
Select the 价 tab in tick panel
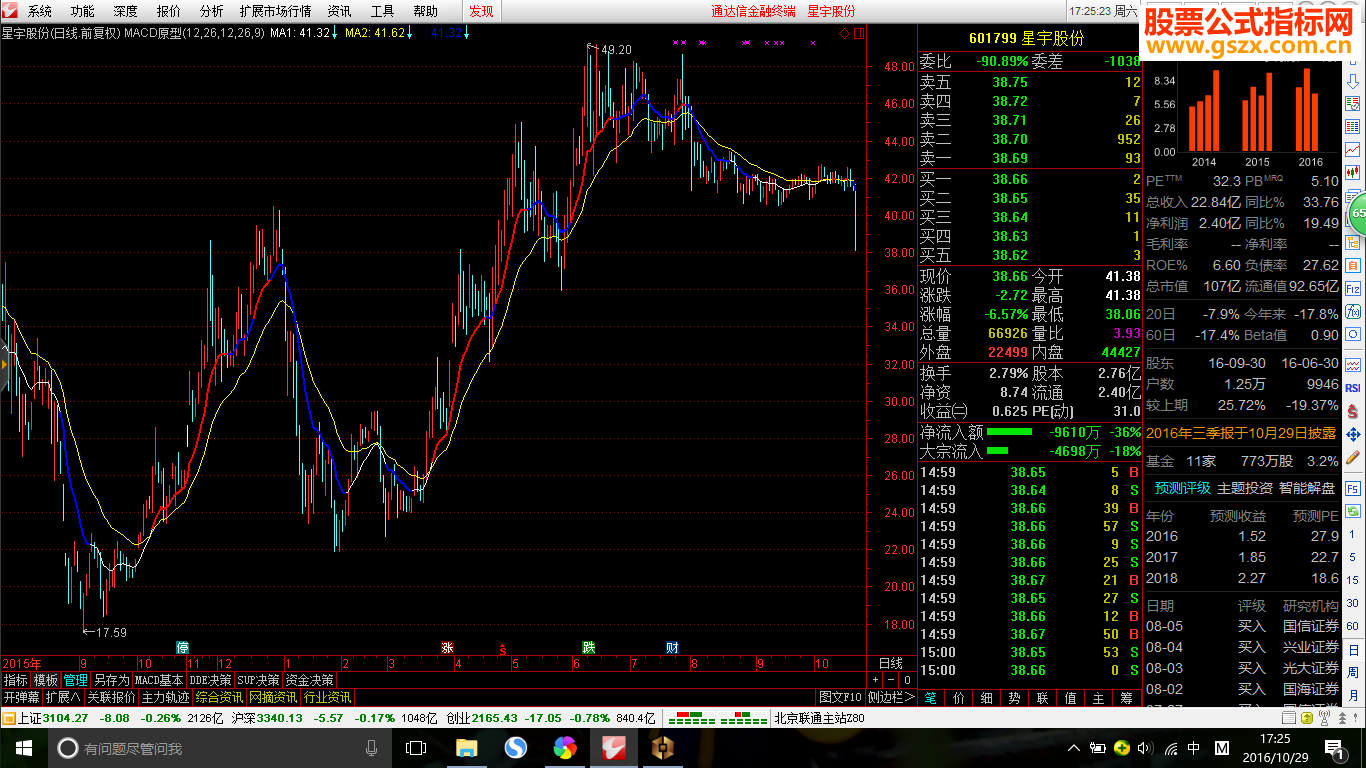[959, 697]
